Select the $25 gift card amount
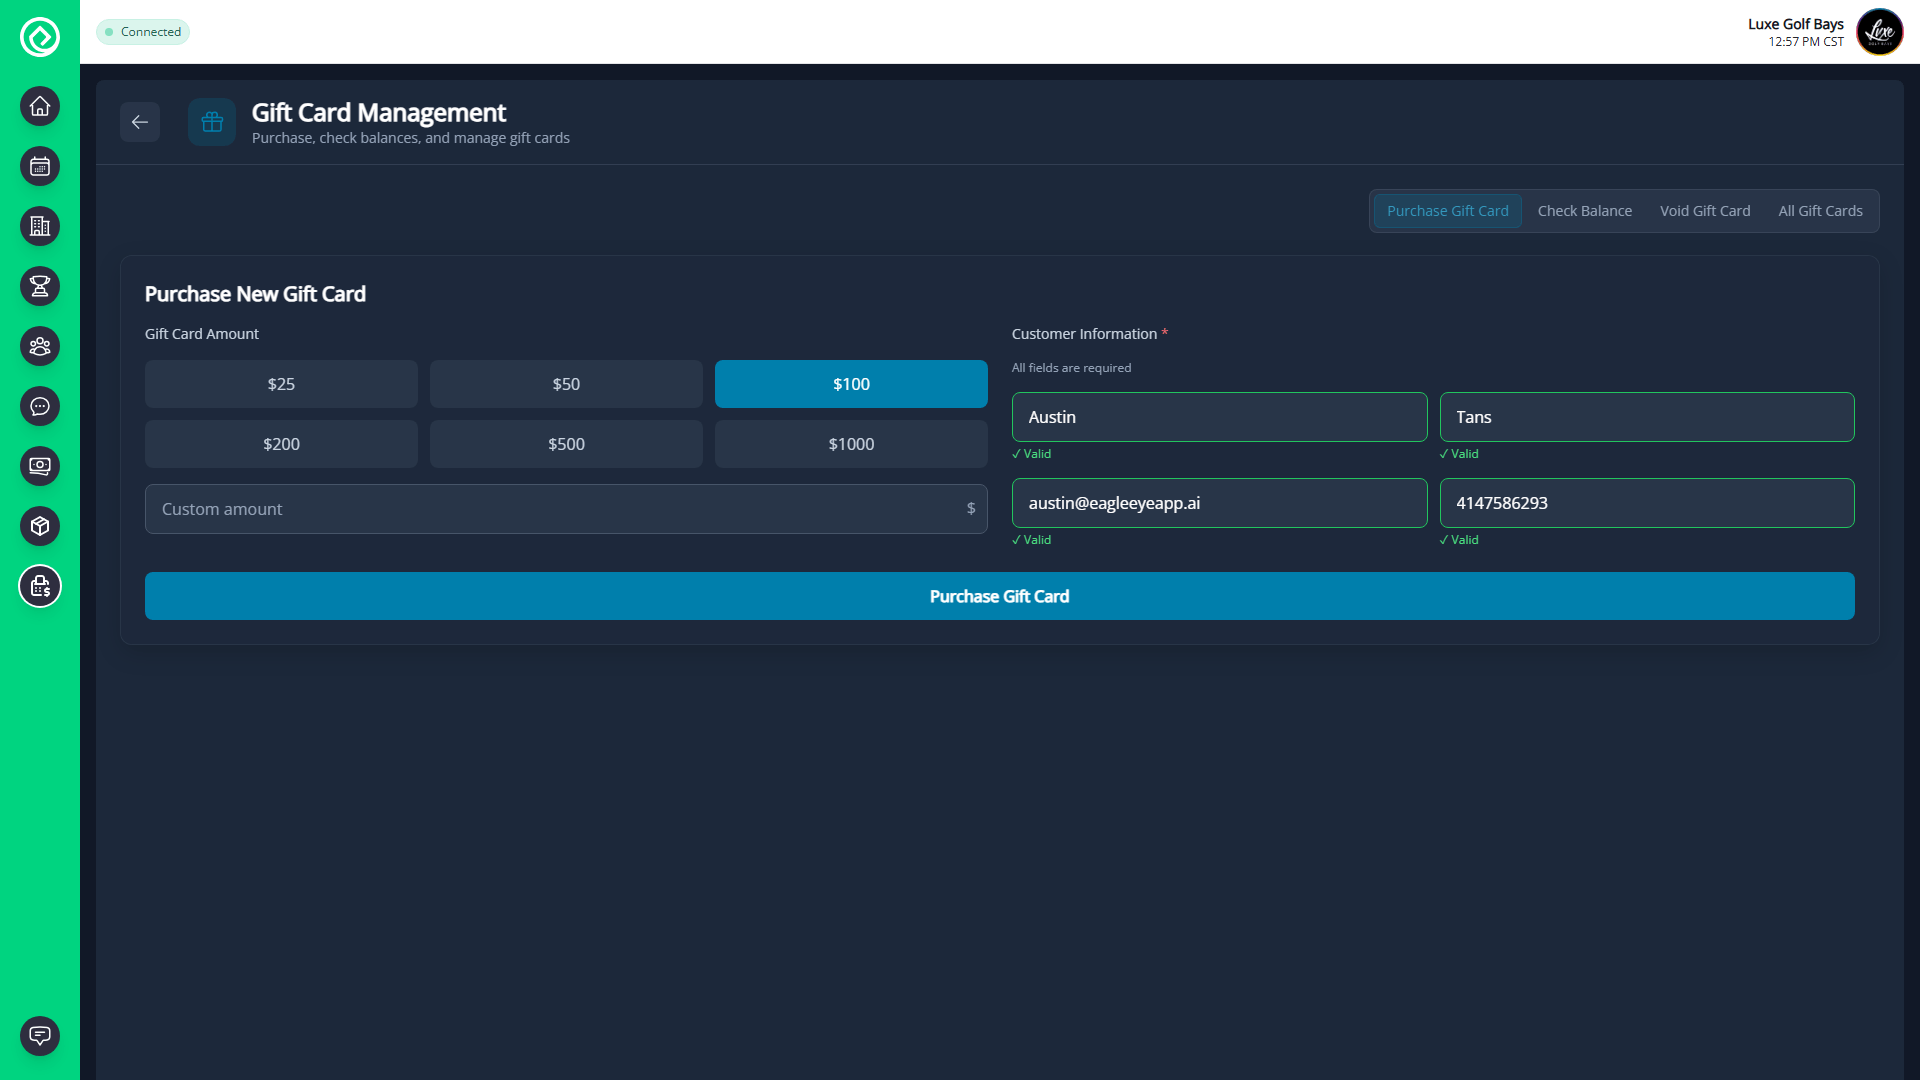This screenshot has height=1080, width=1920. pos(281,384)
